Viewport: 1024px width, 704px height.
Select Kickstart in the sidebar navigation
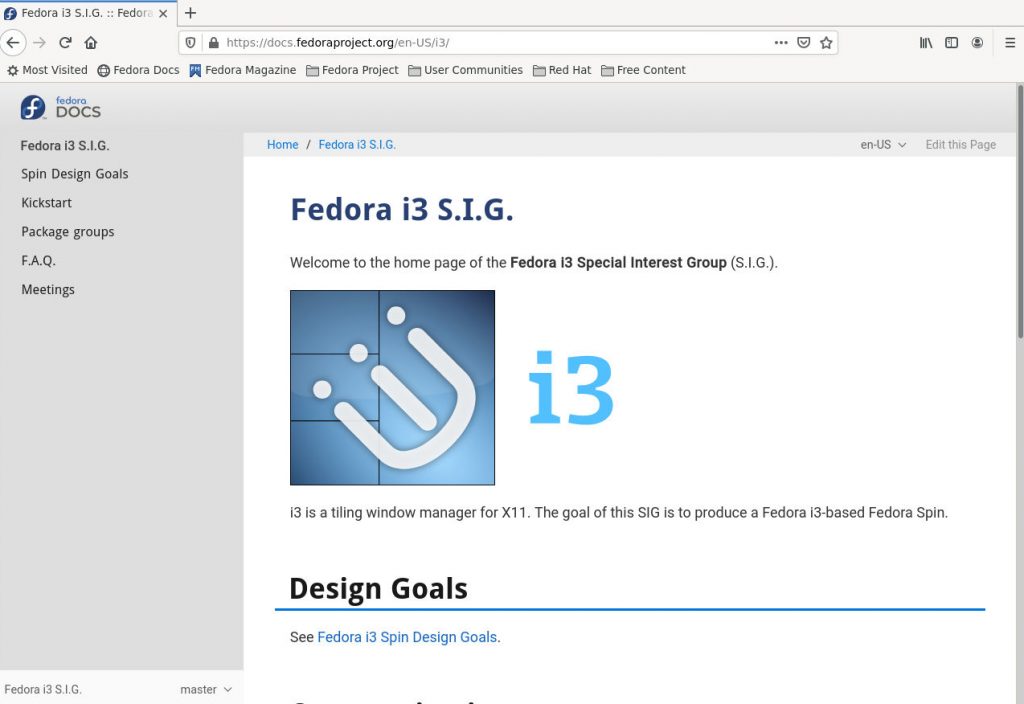[x=47, y=203]
